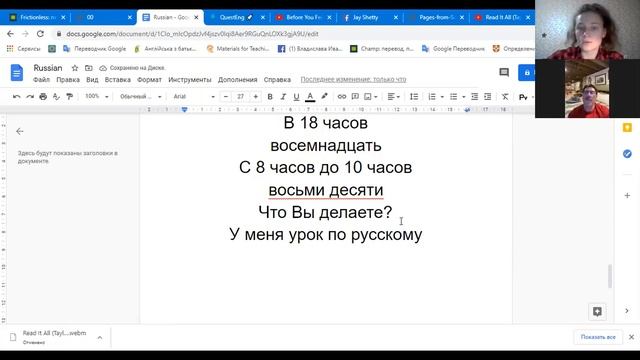Redo the last action
The width and height of the screenshot is (640, 360).
(30, 97)
